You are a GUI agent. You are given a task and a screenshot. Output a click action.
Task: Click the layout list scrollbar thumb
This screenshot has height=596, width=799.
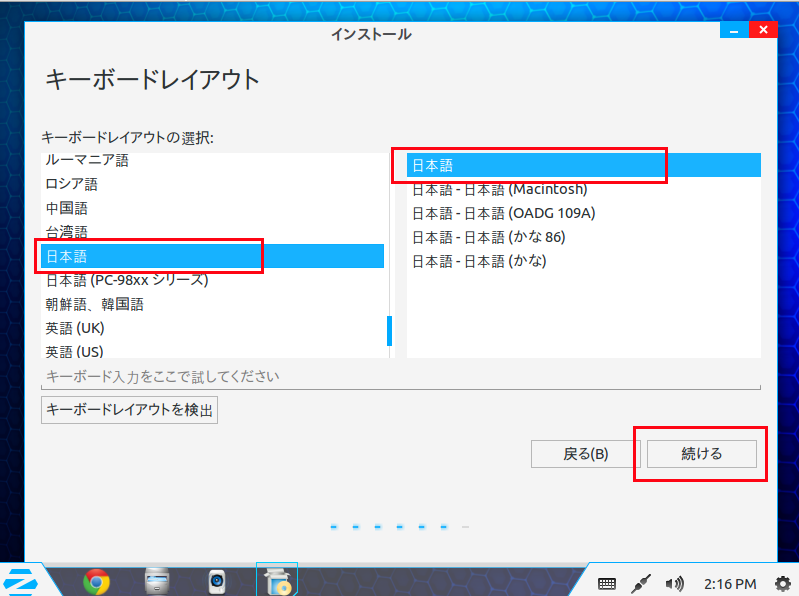[389, 331]
